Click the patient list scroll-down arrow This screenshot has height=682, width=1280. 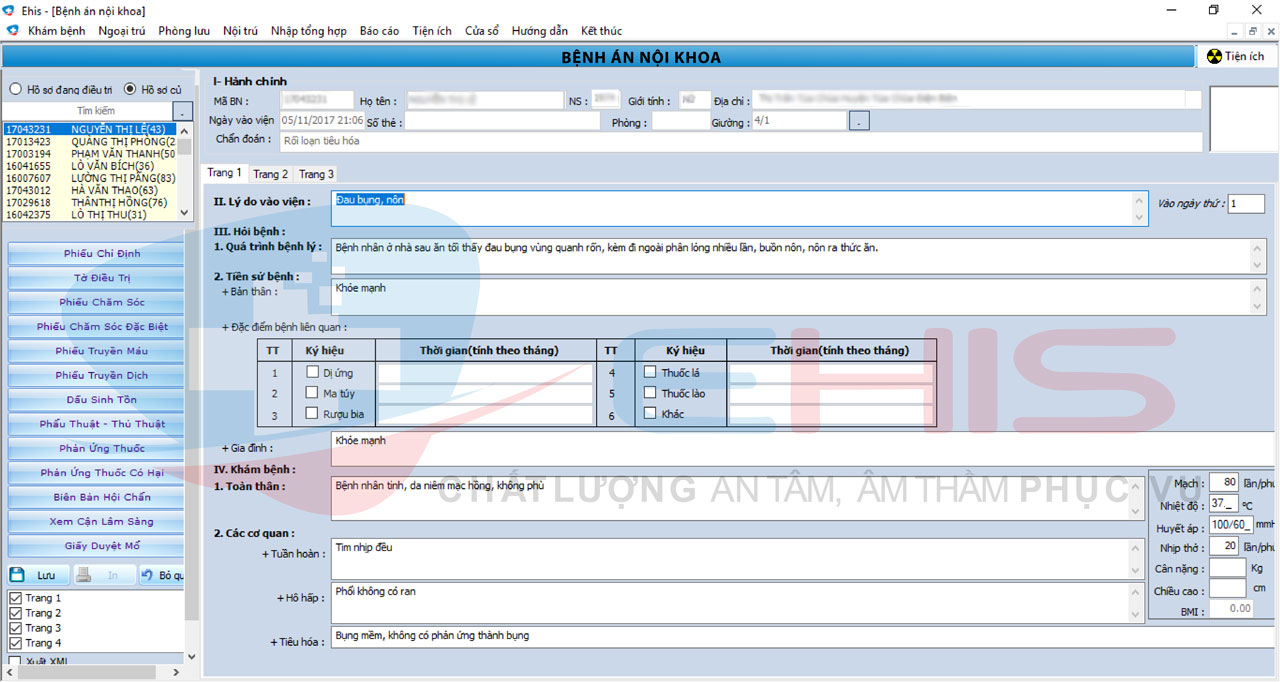[x=184, y=213]
